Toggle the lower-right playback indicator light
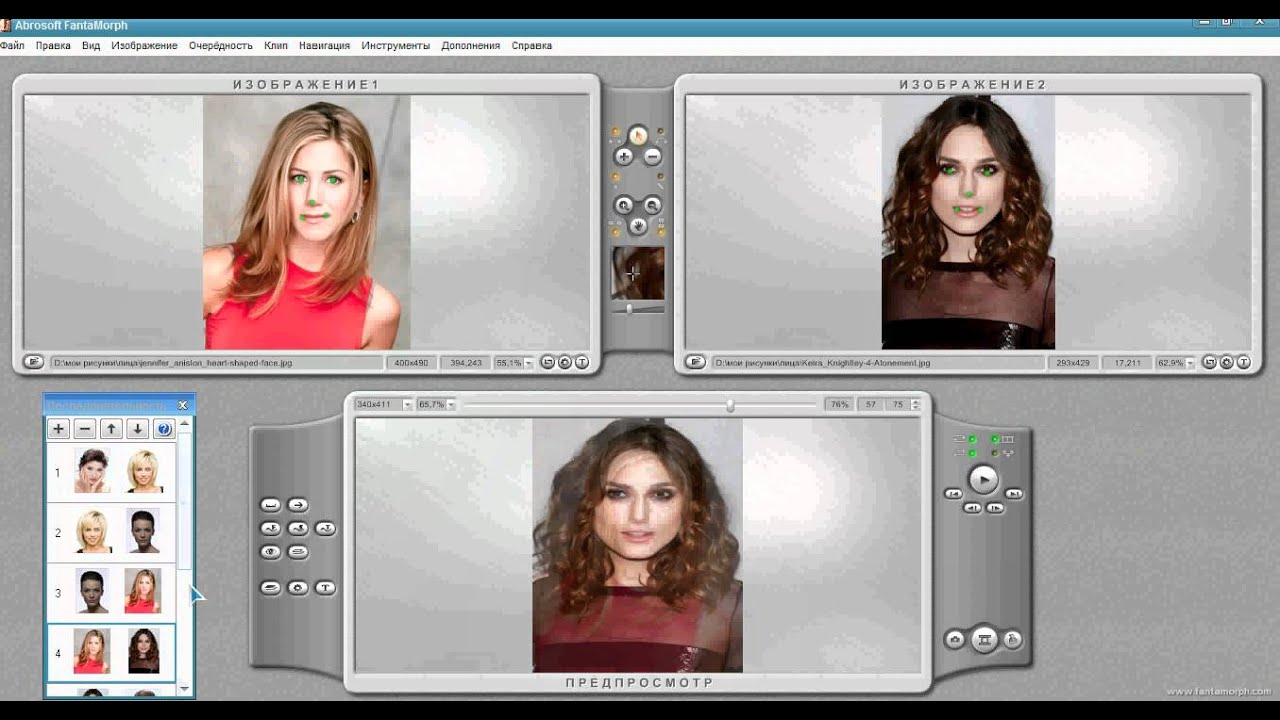The width and height of the screenshot is (1280, 720). click(995, 453)
